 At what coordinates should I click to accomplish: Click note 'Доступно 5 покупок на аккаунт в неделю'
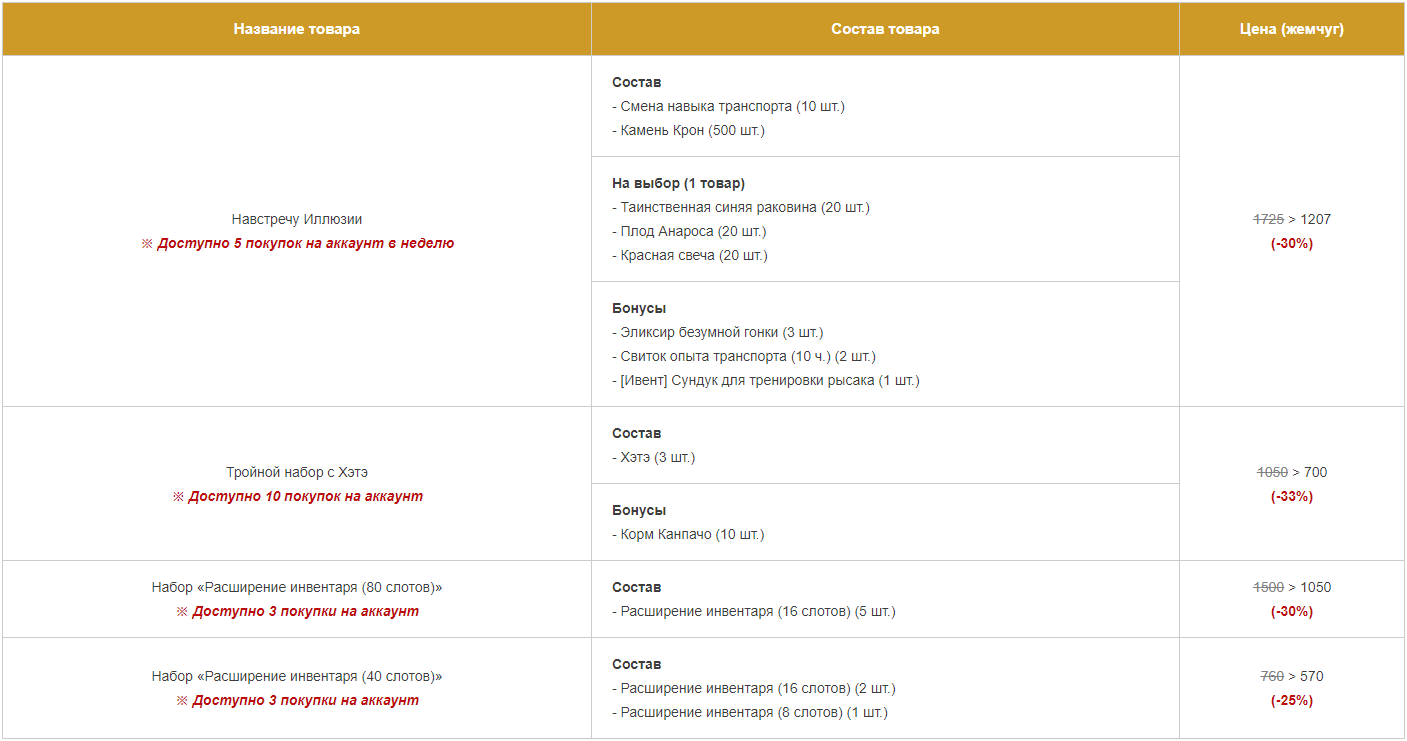coord(297,243)
